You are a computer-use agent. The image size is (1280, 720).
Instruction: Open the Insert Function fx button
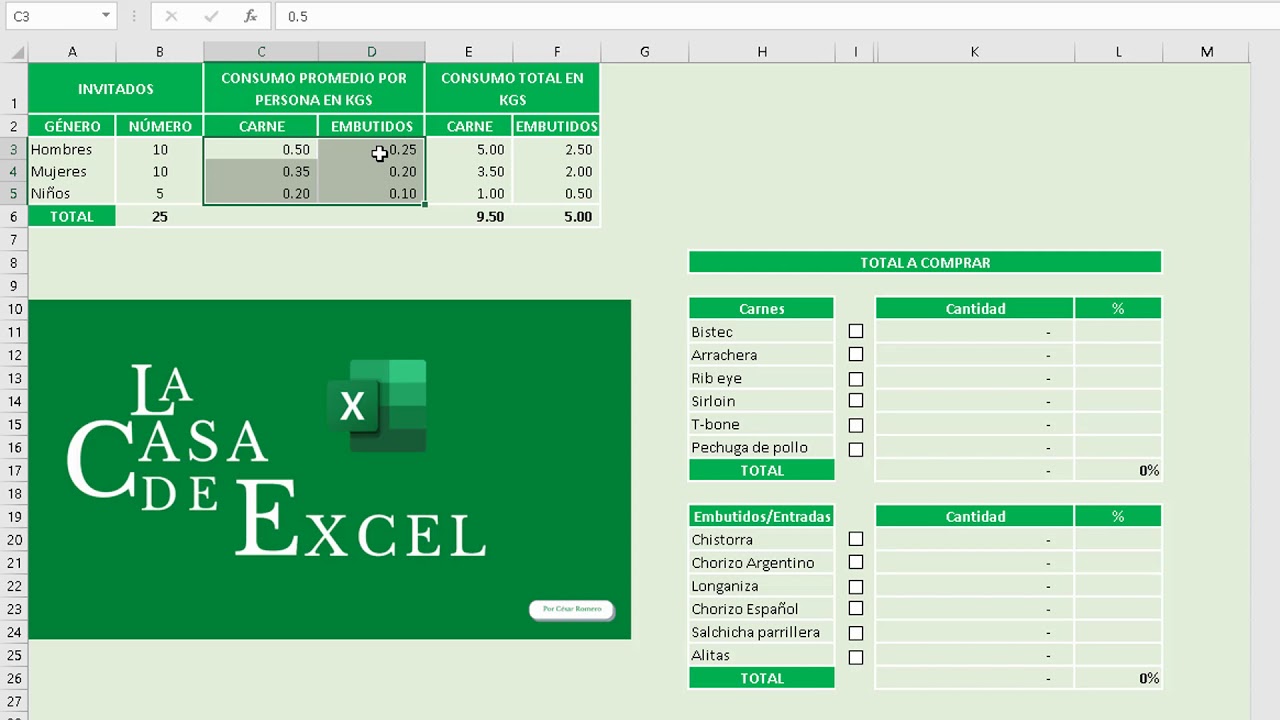coord(251,16)
